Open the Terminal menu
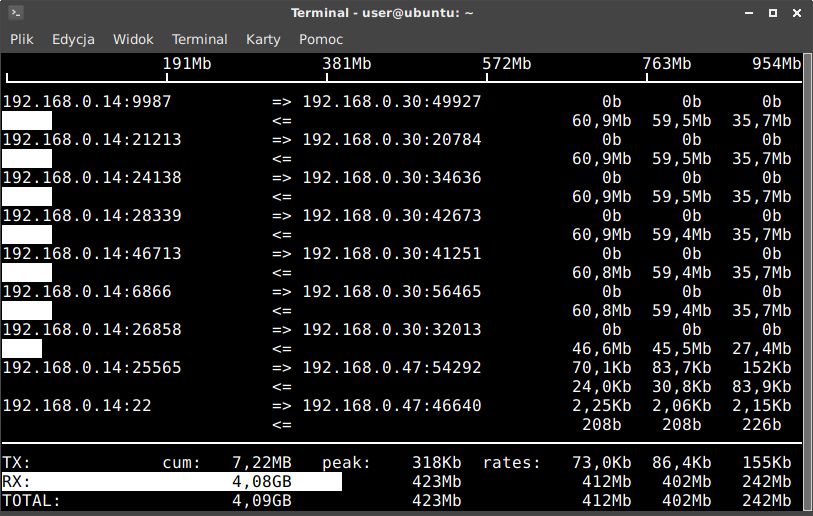 click(x=199, y=39)
